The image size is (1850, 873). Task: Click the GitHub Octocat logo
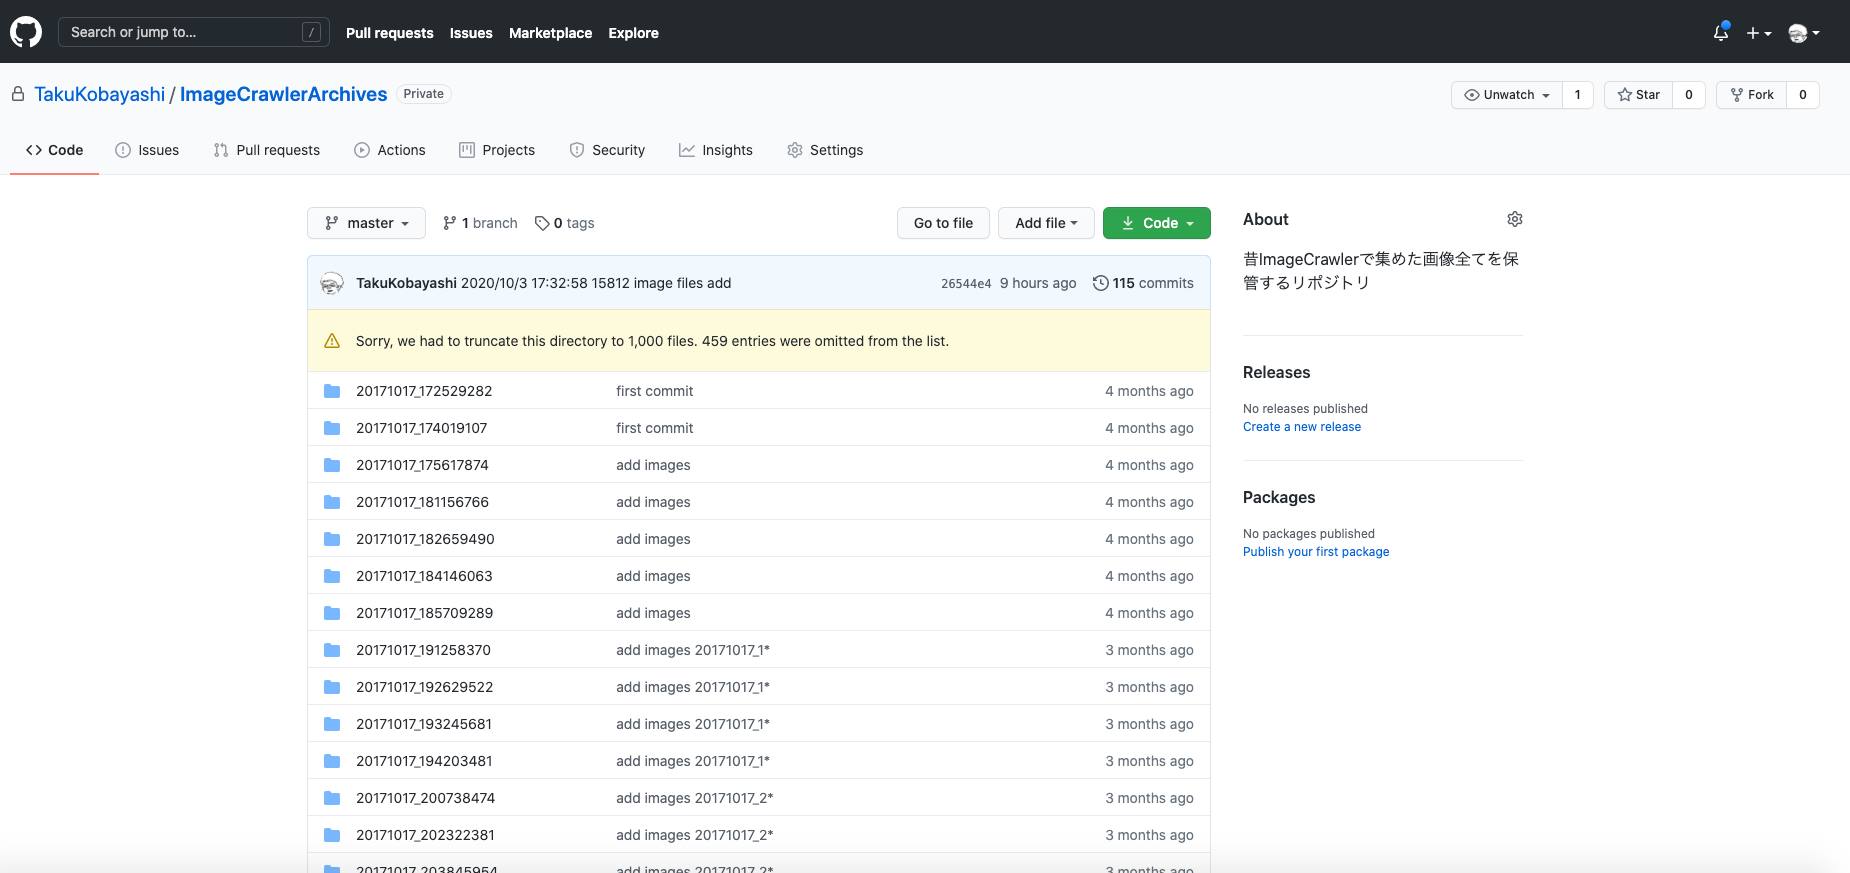tap(26, 32)
